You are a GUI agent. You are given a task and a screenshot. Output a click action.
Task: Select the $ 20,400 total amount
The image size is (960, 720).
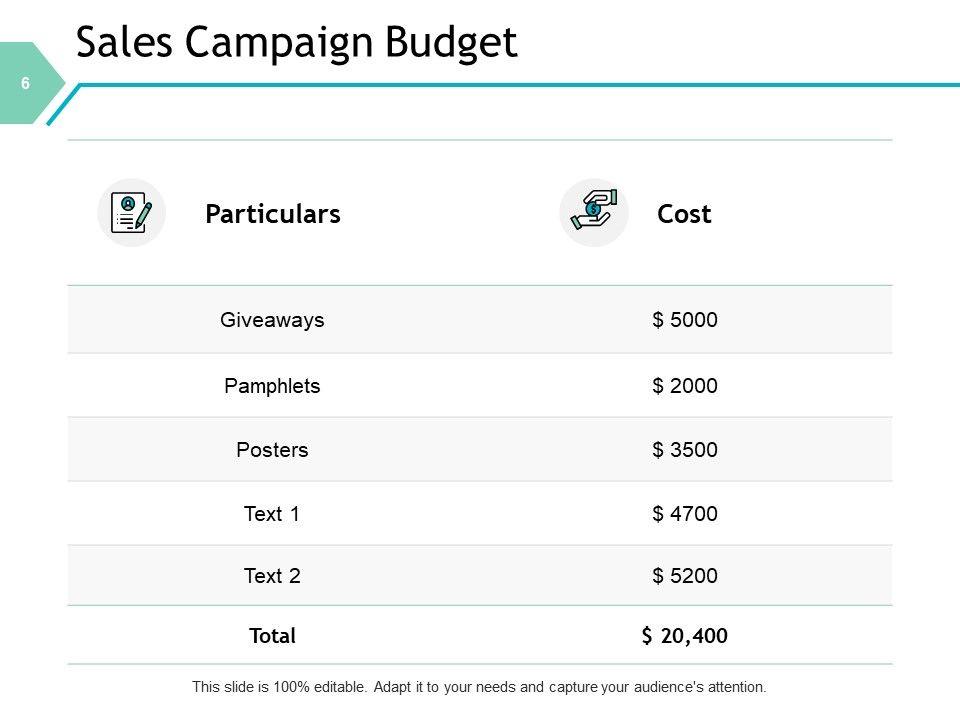pyautogui.click(x=685, y=636)
